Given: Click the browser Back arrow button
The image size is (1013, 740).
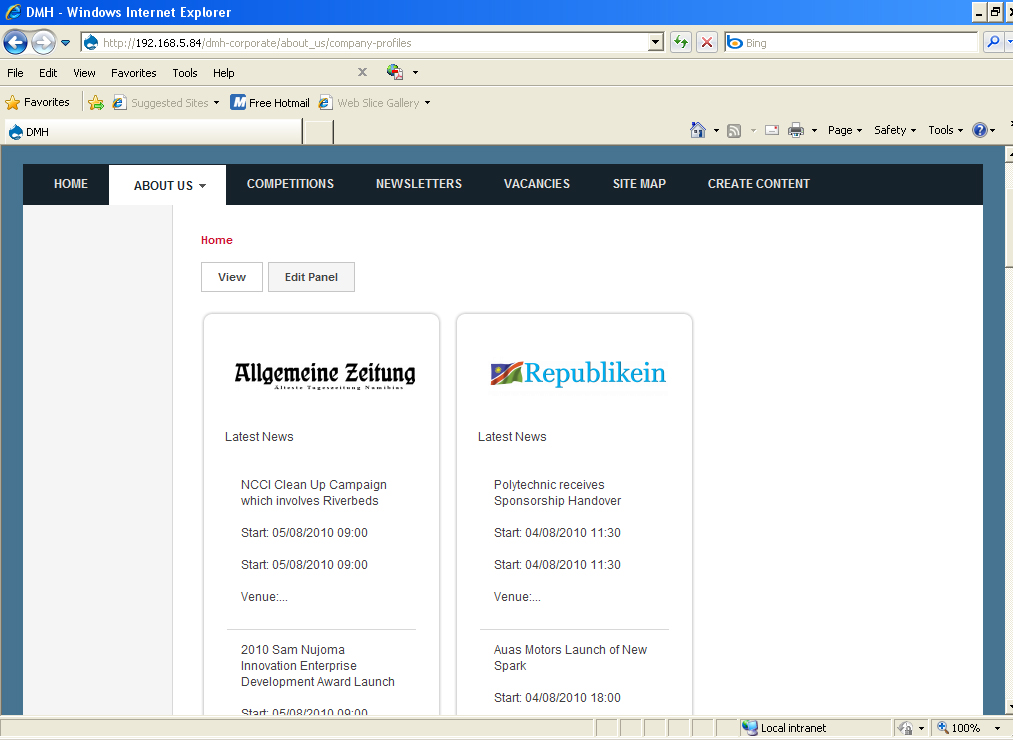Looking at the screenshot, I should (x=15, y=42).
